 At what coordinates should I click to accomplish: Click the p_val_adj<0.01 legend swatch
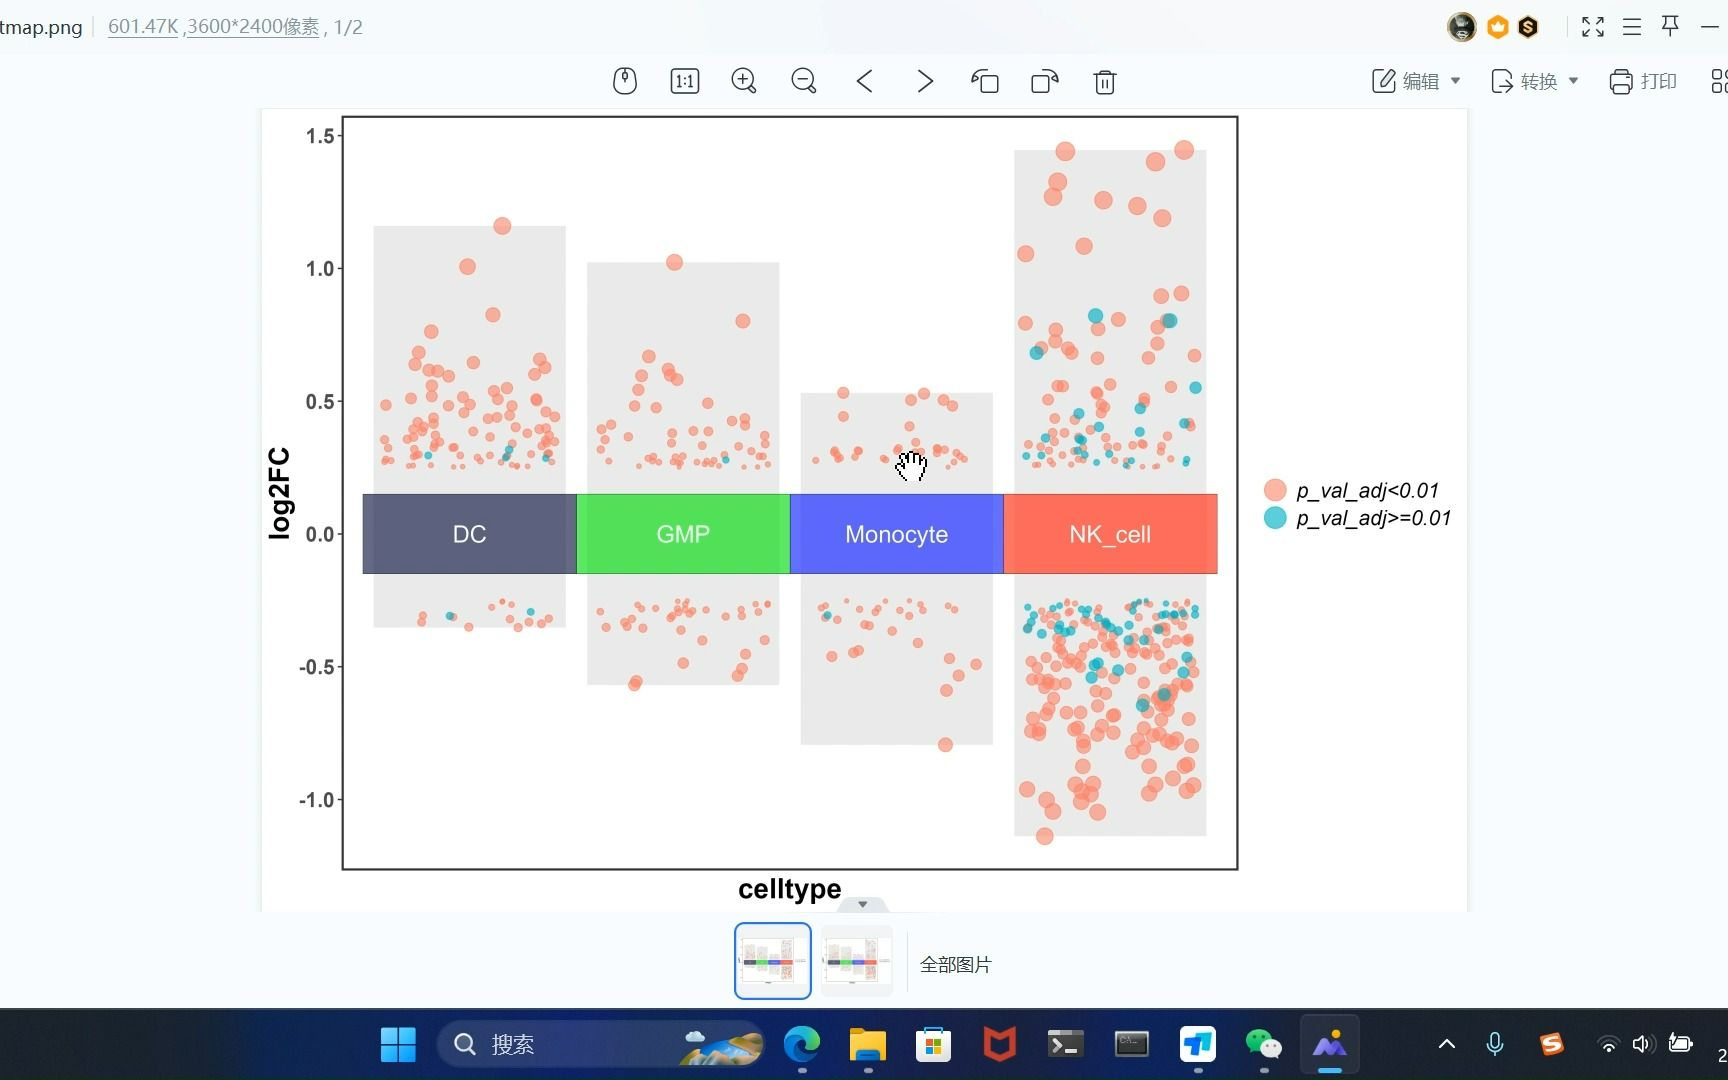1275,490
